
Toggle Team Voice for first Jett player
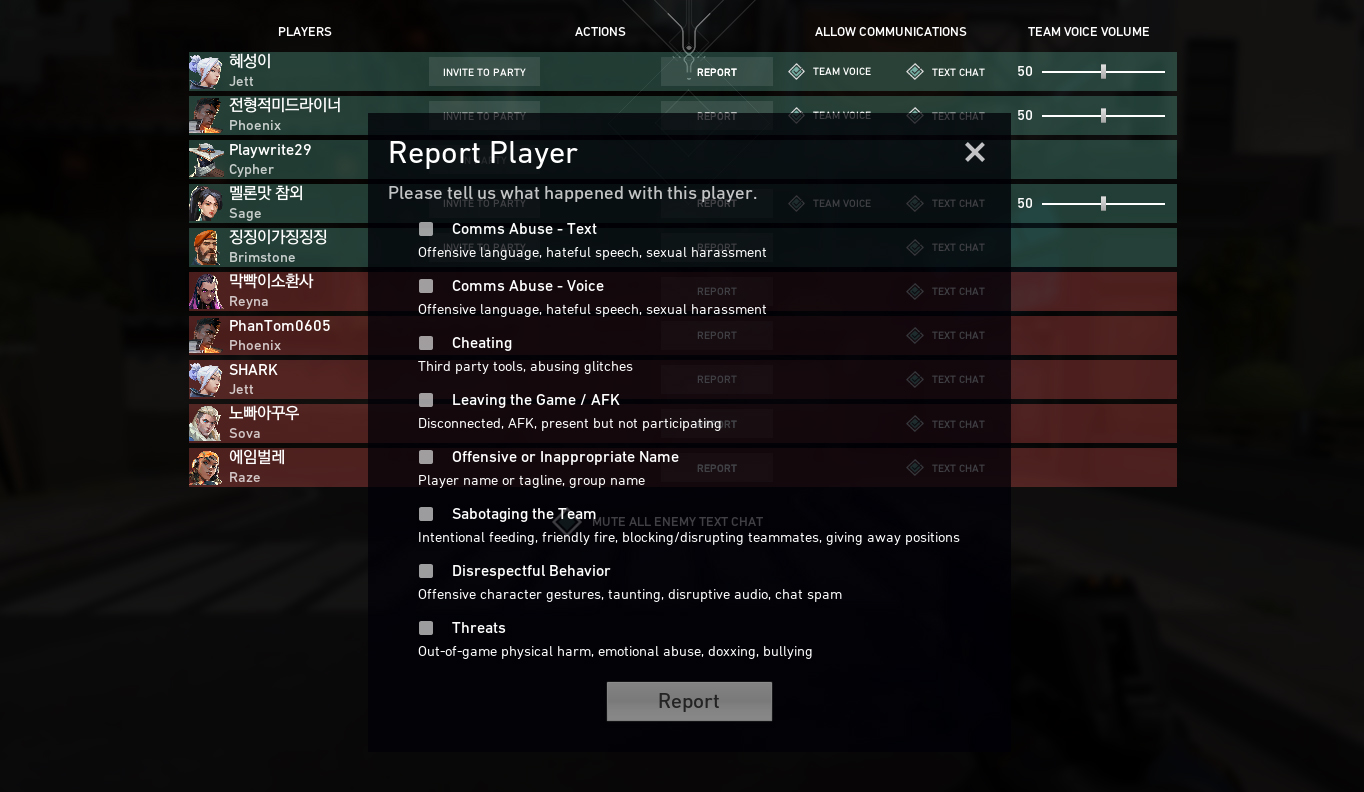tap(830, 72)
